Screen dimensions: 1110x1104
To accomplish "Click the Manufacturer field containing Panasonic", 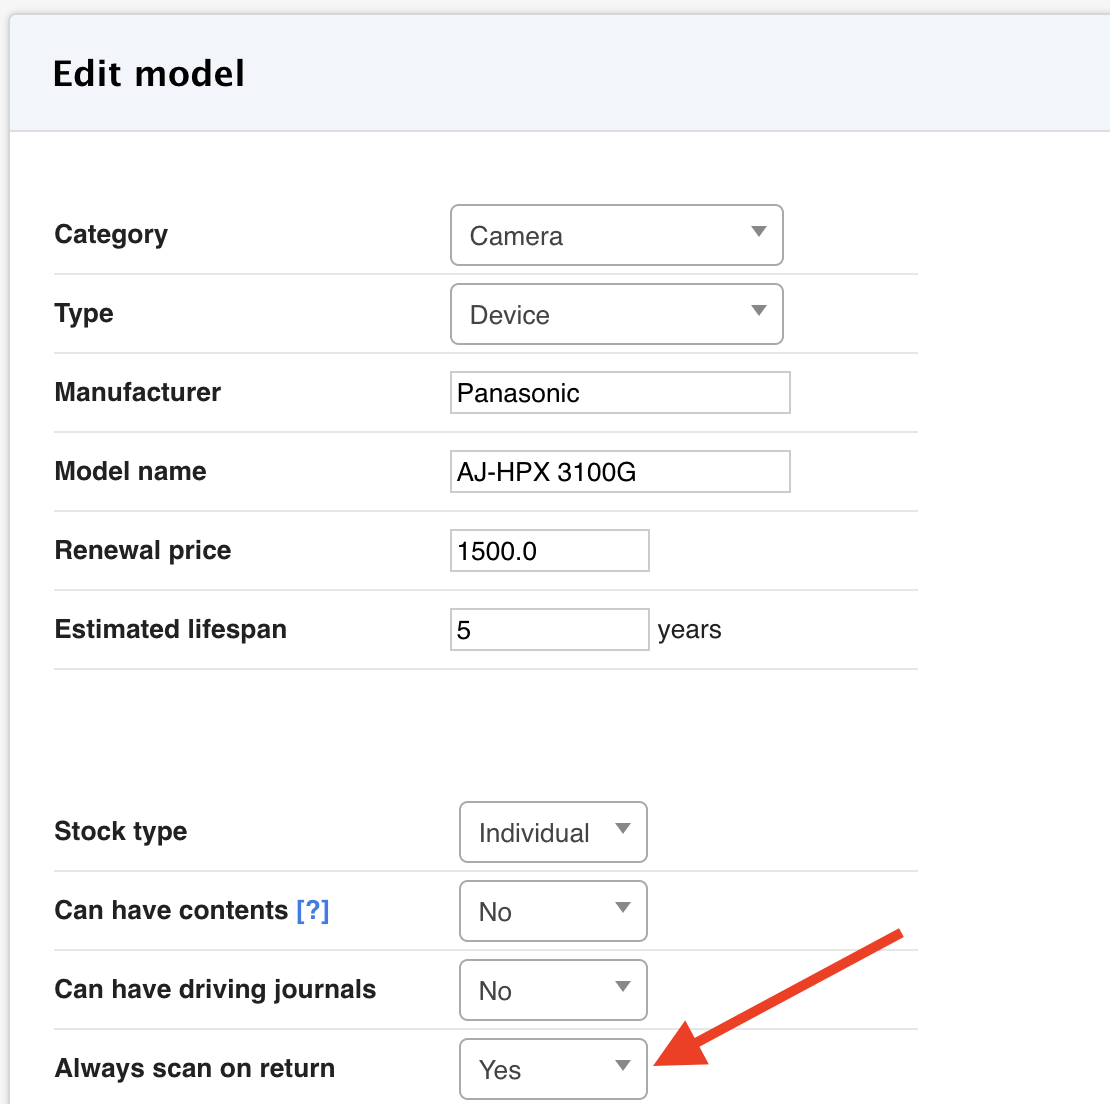I will [x=620, y=393].
